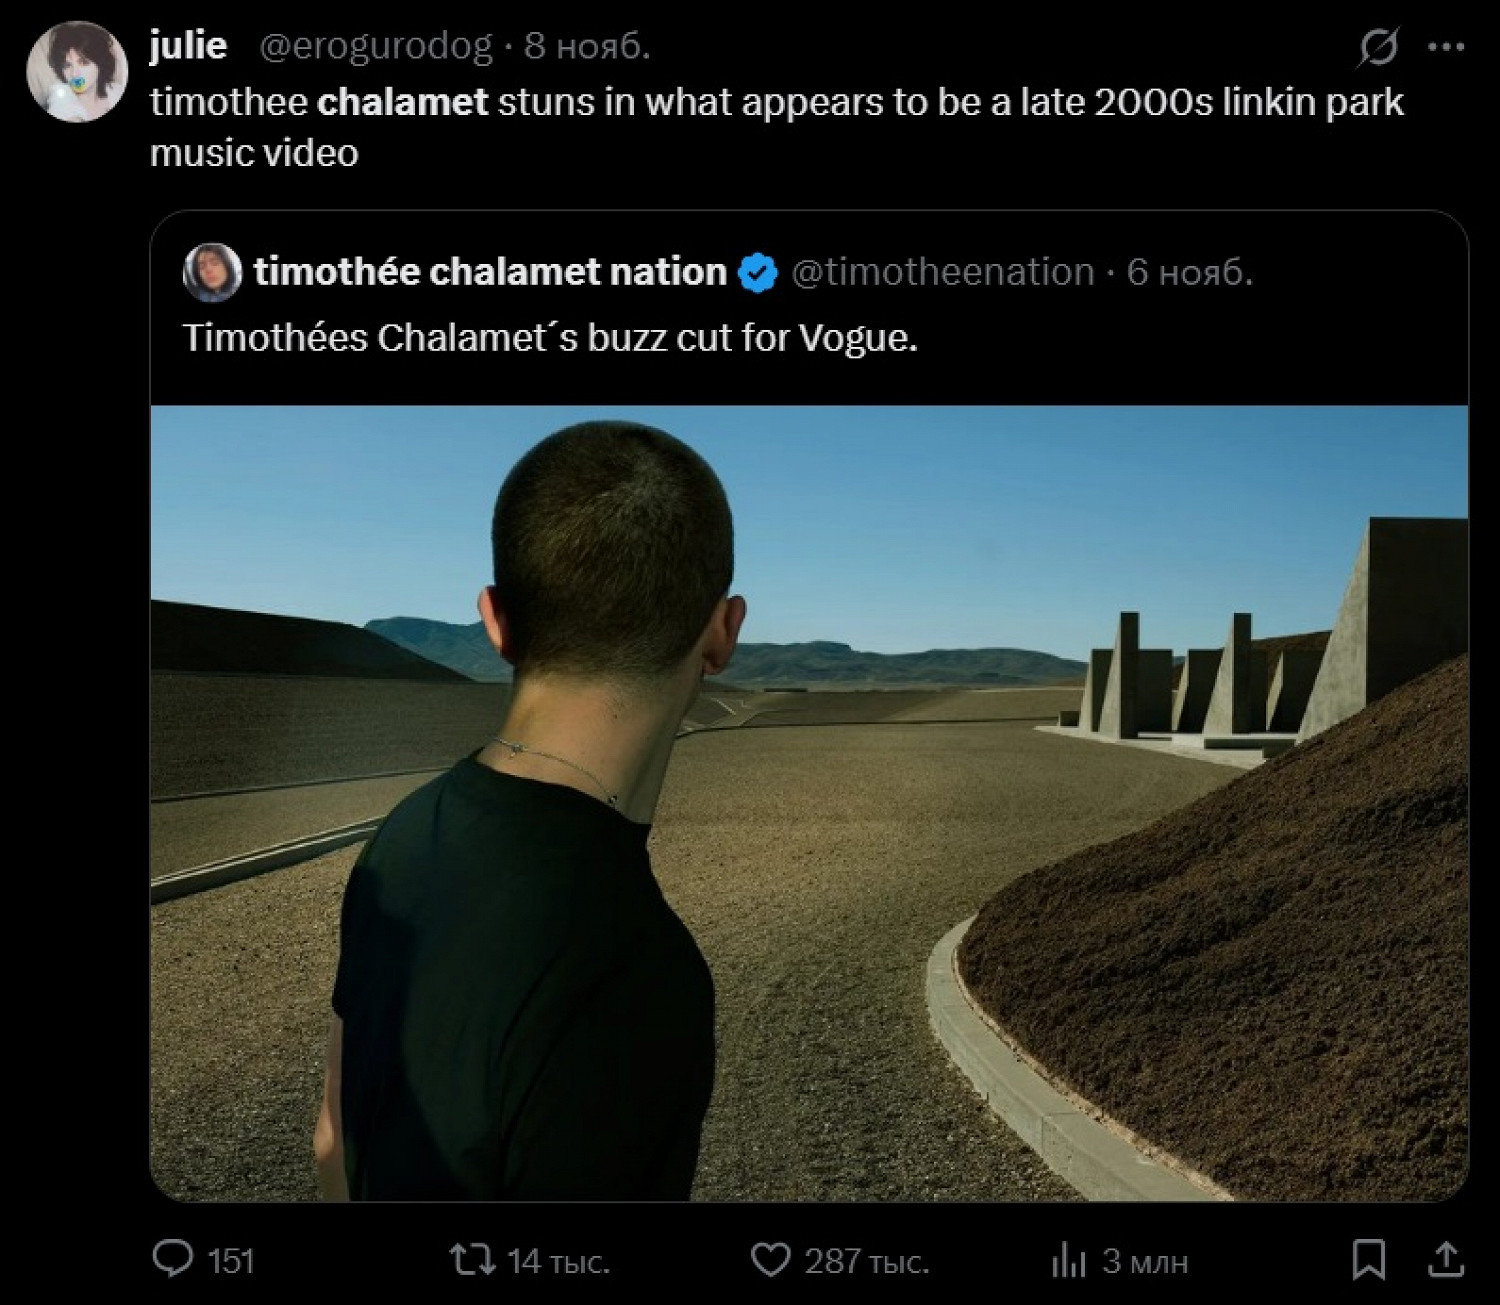This screenshot has height=1305, width=1500.
Task: Click the repost arrows icon
Action: coord(472,1260)
